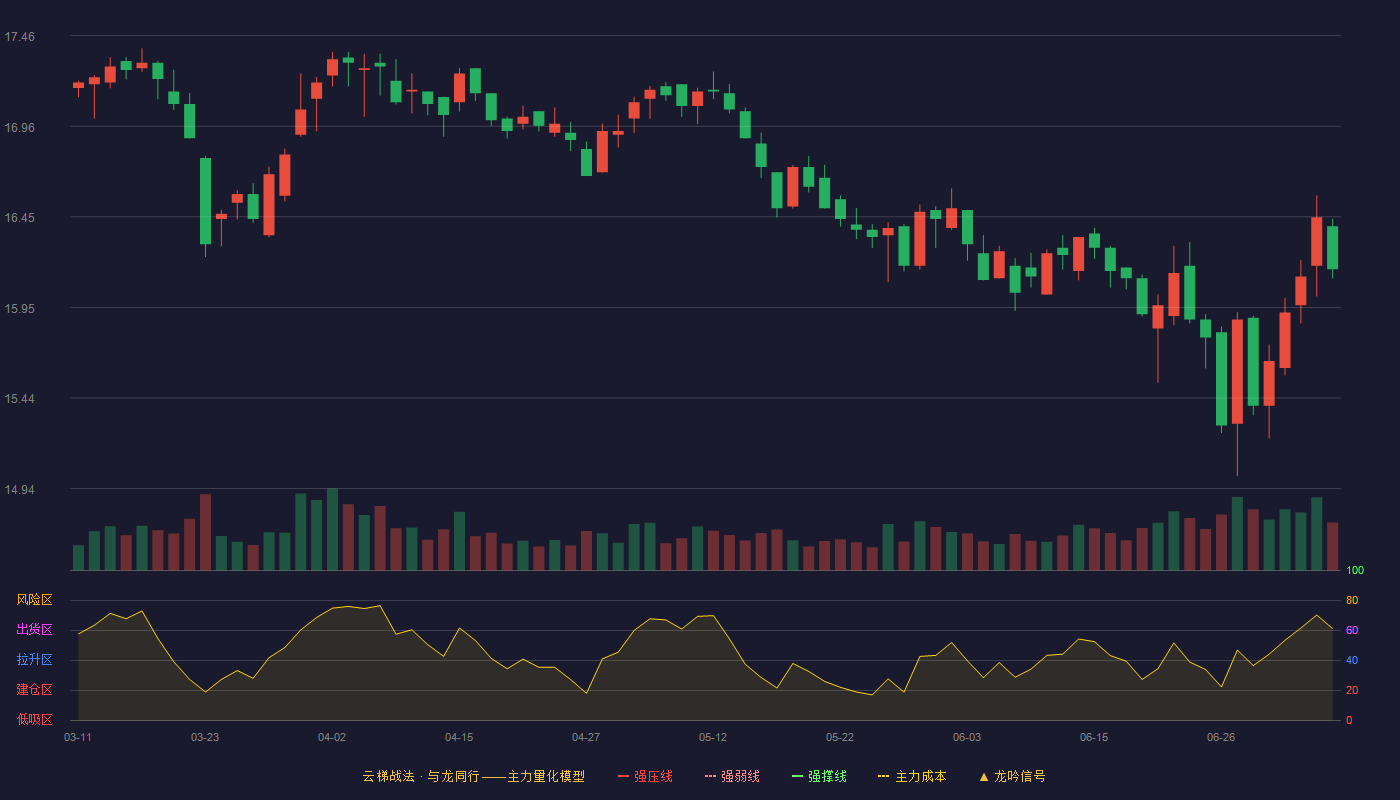Click the 建仓区 zone label
1400x800 pixels.
click(x=34, y=690)
